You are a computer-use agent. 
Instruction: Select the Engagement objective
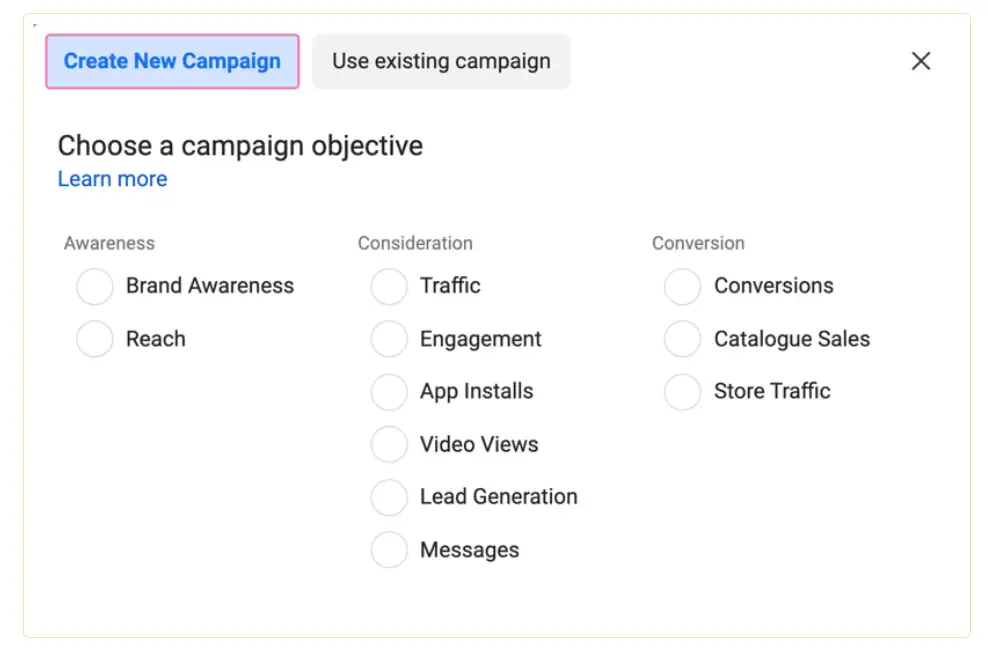[x=389, y=339]
